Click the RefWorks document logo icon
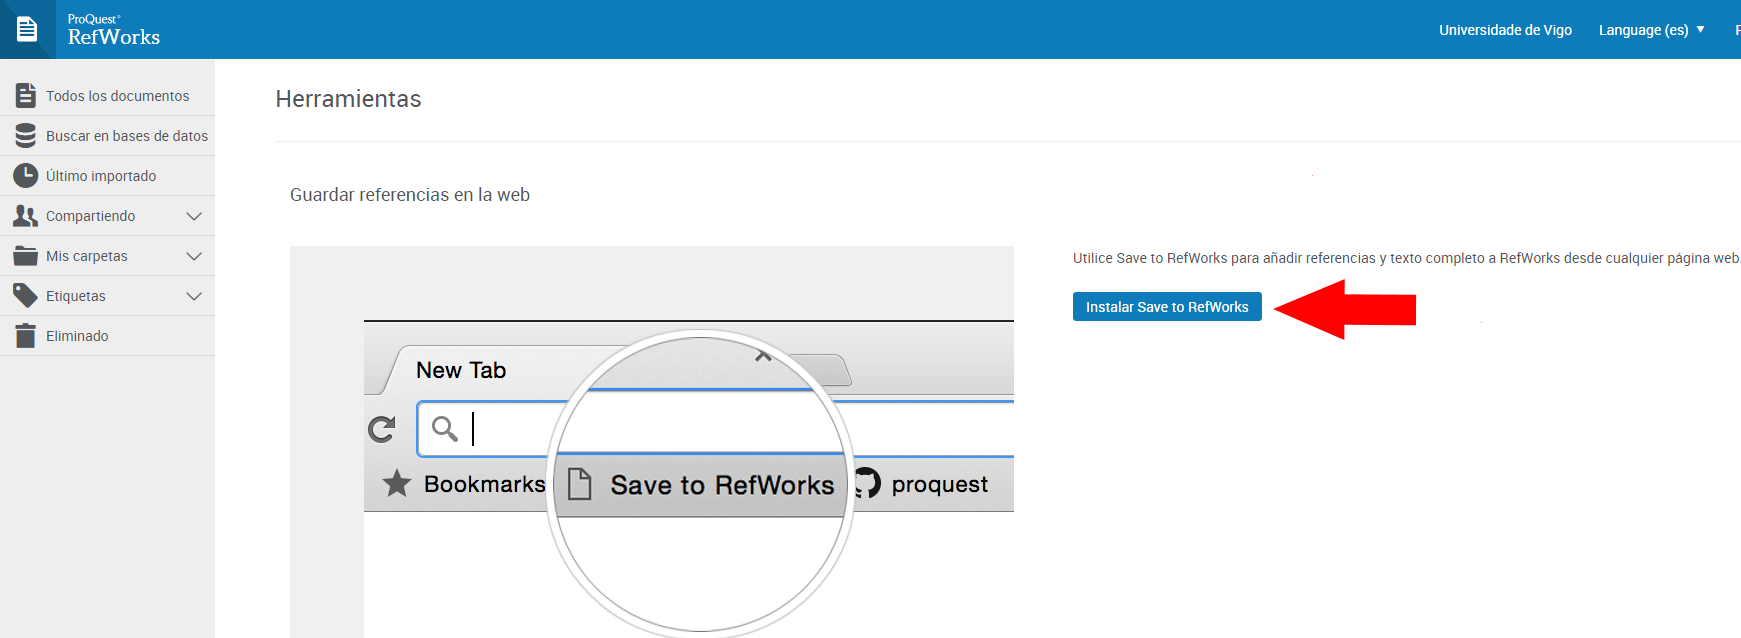 pos(27,29)
